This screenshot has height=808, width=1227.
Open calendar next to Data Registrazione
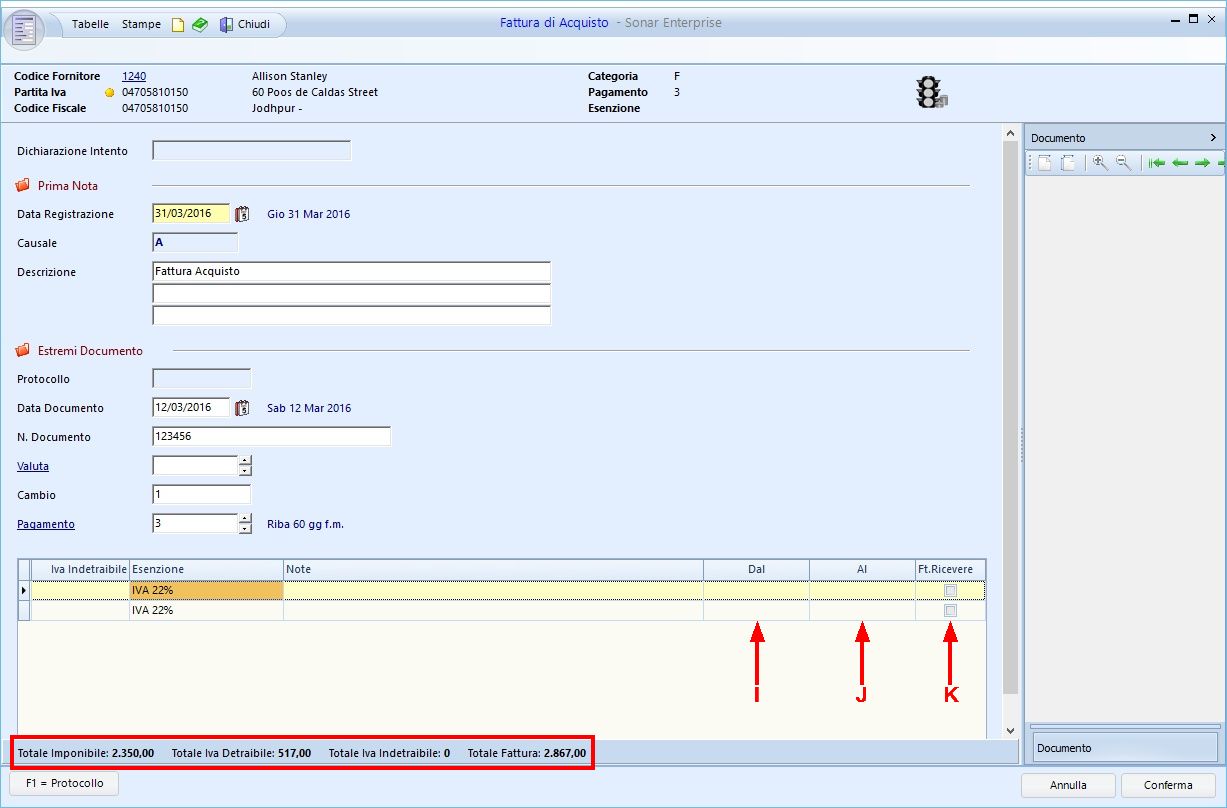tap(242, 213)
